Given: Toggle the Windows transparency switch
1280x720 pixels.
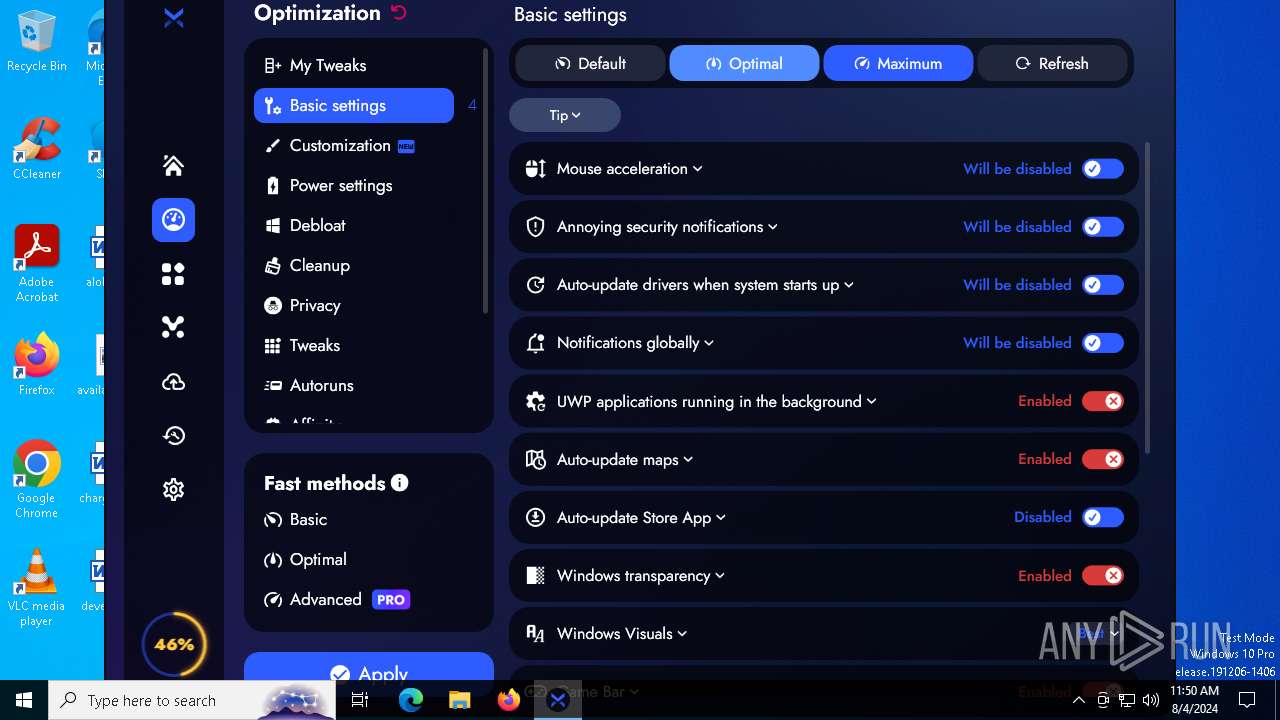Looking at the screenshot, I should [1103, 575].
